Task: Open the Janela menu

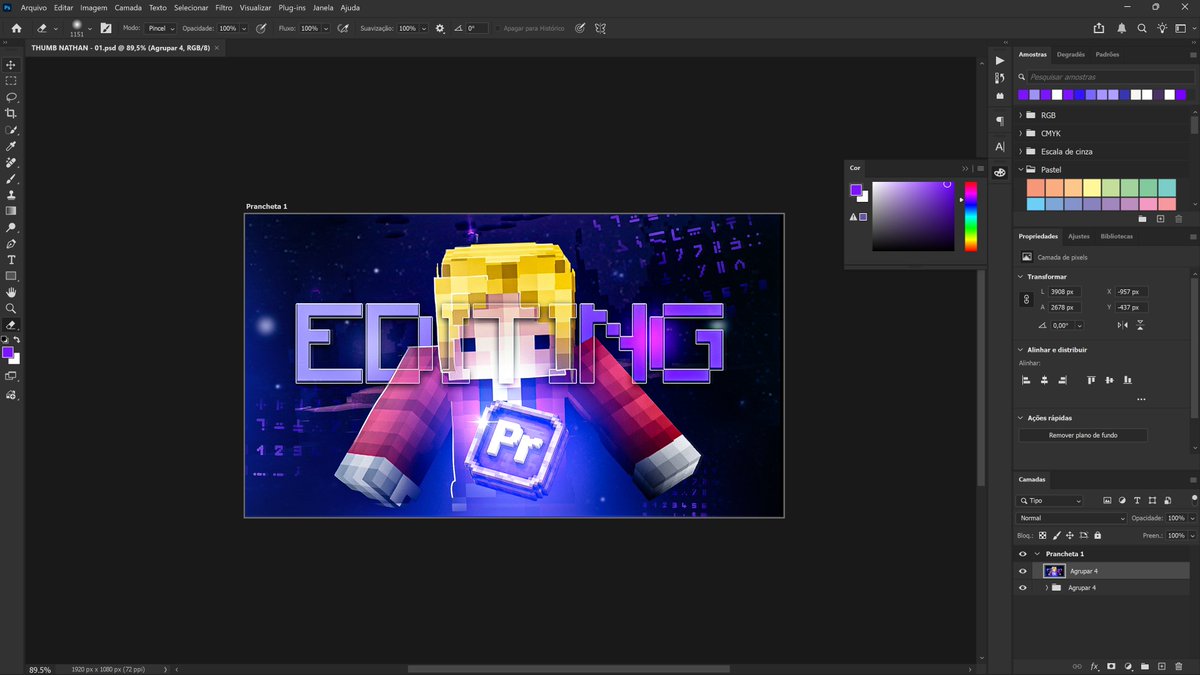Action: coord(323,7)
